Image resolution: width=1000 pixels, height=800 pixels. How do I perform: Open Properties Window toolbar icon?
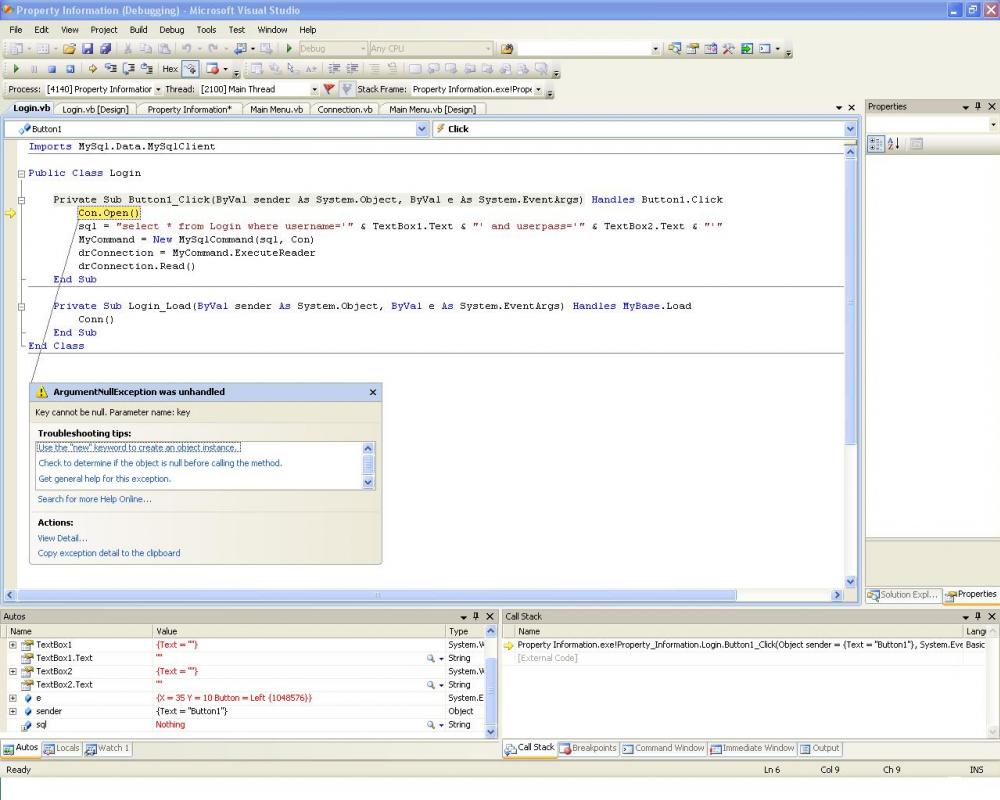(693, 48)
